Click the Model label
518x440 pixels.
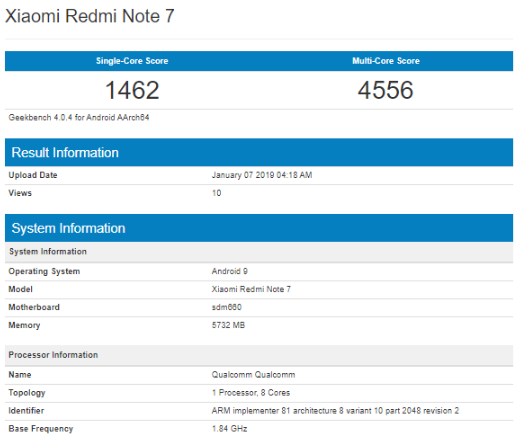(x=20, y=289)
